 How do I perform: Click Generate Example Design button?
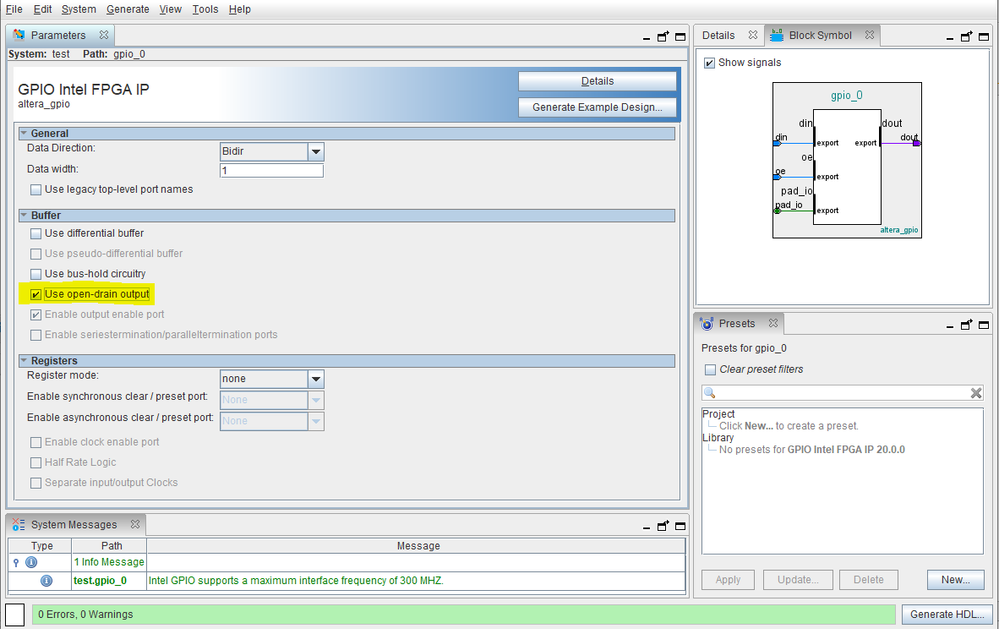[597, 107]
